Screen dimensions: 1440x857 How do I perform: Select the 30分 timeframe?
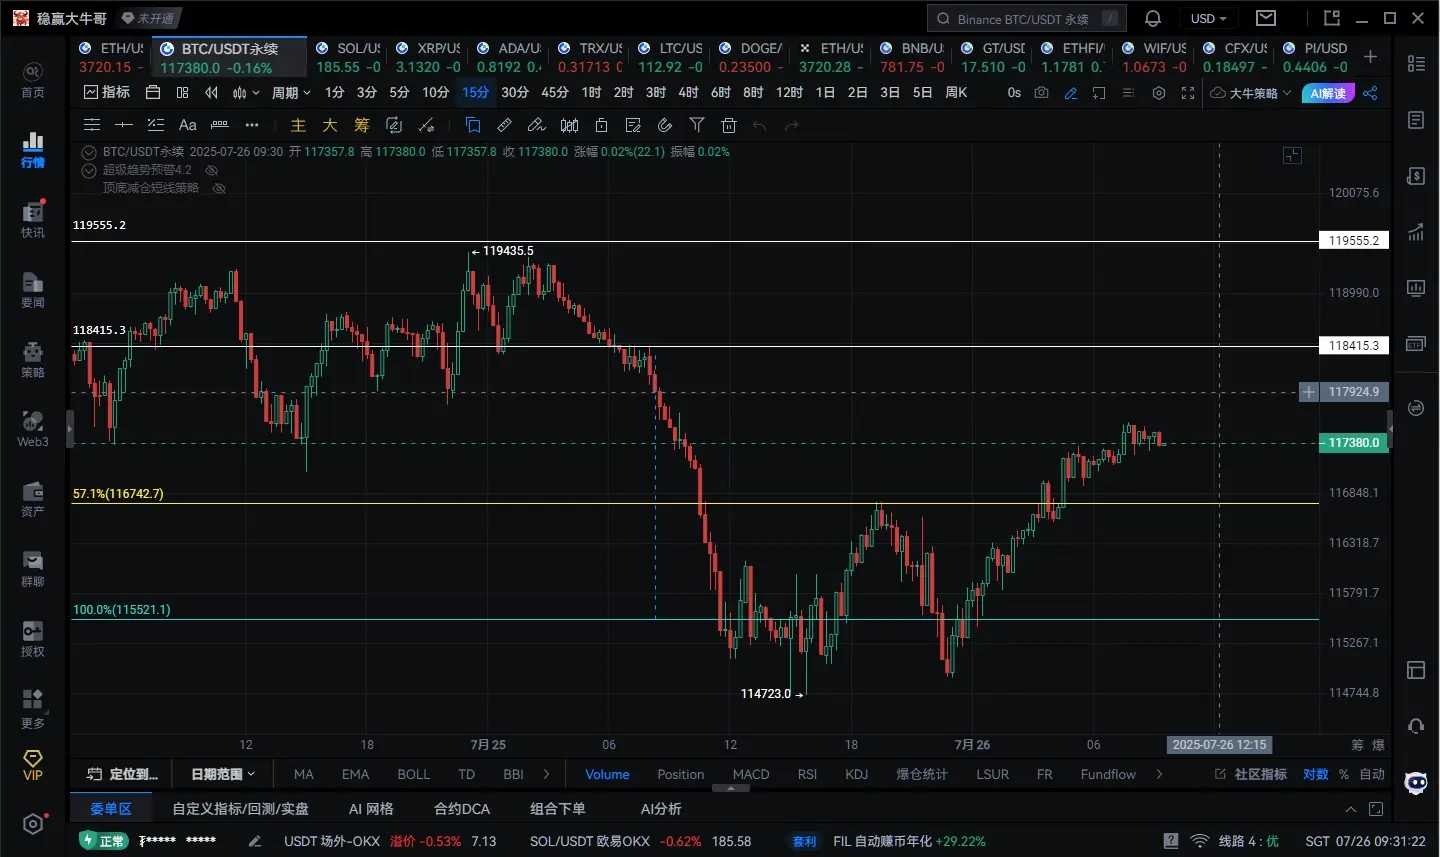pyautogui.click(x=515, y=92)
